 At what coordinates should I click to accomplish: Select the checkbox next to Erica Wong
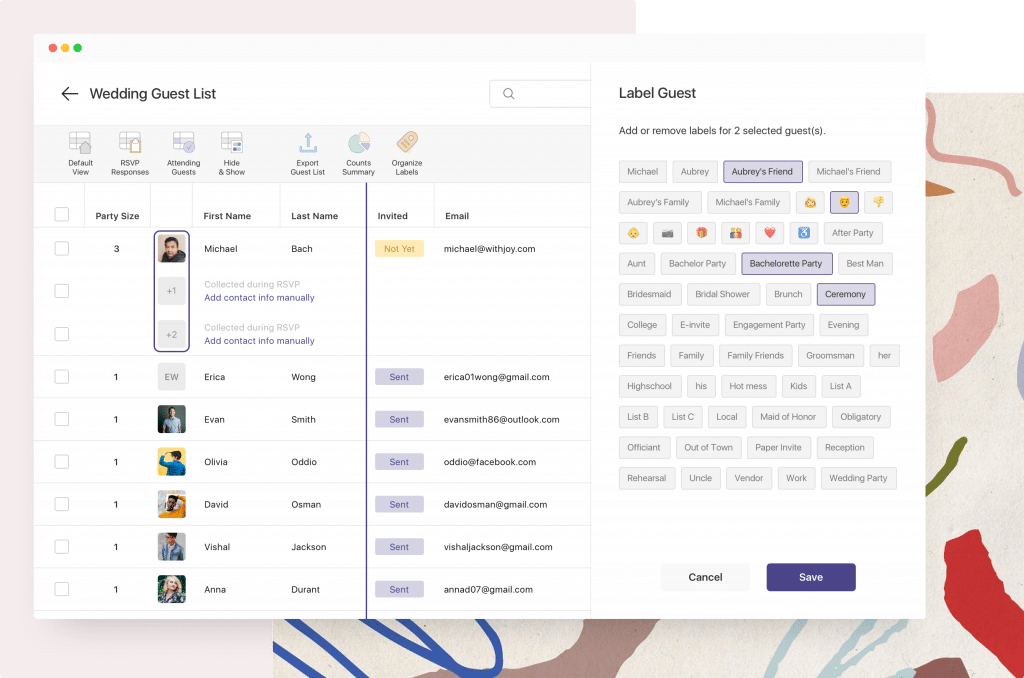click(x=62, y=377)
